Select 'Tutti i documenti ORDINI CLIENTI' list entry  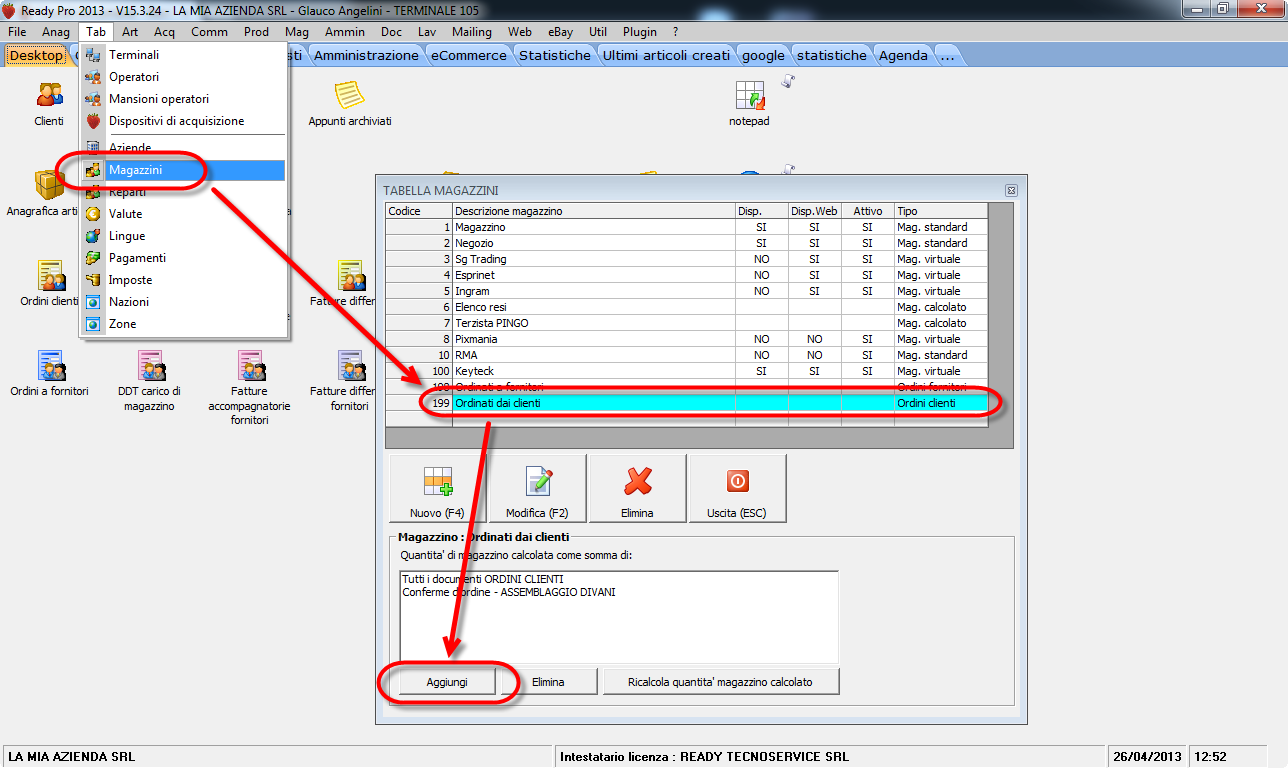tap(483, 579)
